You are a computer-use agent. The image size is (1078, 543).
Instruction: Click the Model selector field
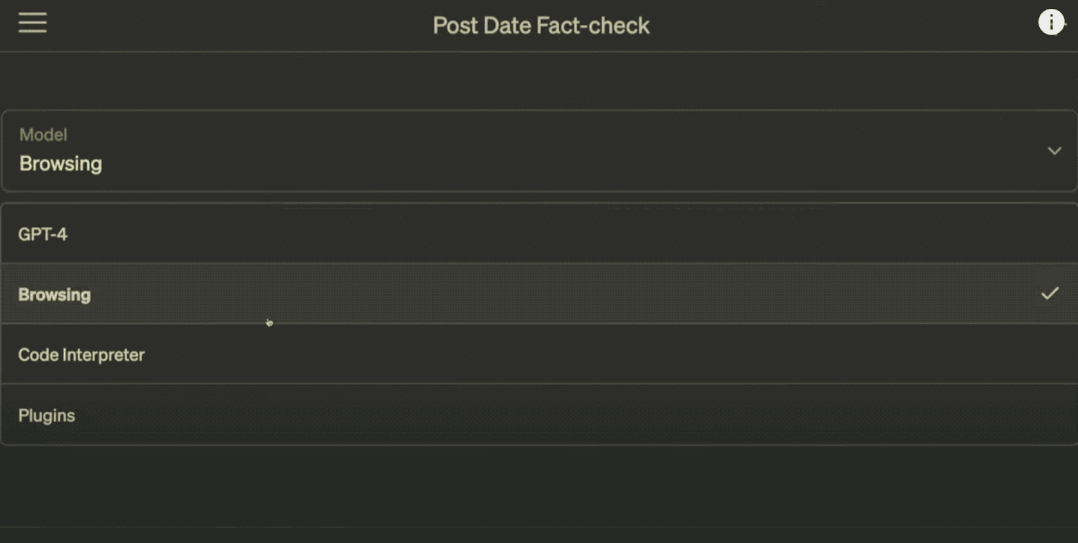point(539,151)
